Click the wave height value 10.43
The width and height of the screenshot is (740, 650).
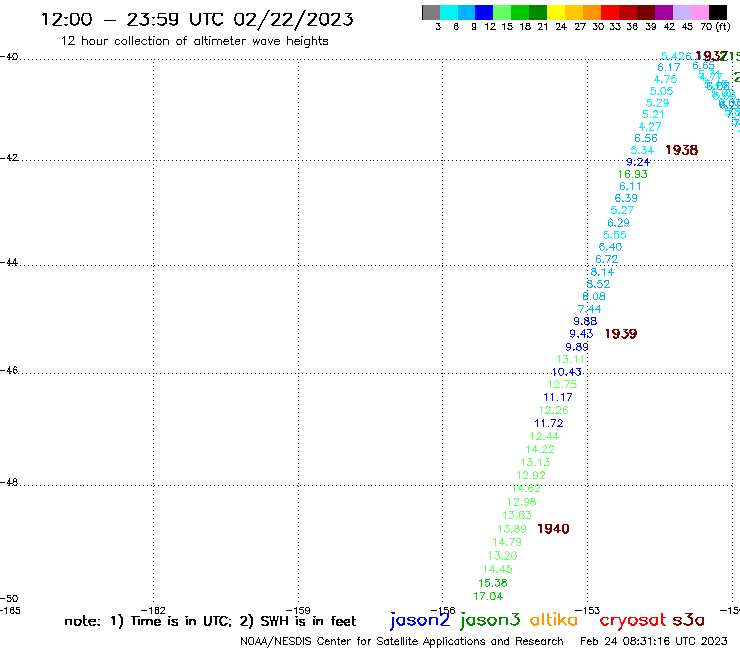[566, 372]
